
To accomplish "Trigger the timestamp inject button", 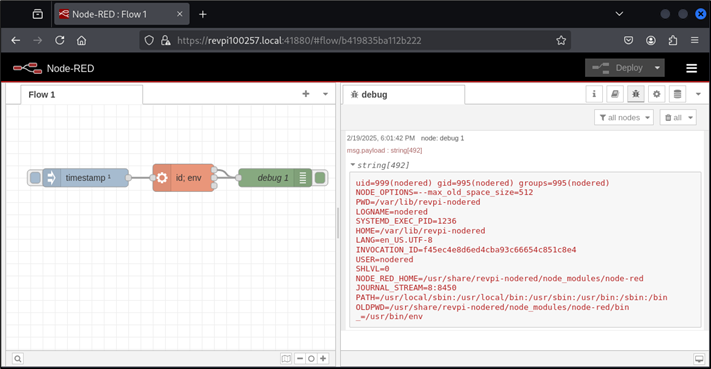I will point(35,178).
